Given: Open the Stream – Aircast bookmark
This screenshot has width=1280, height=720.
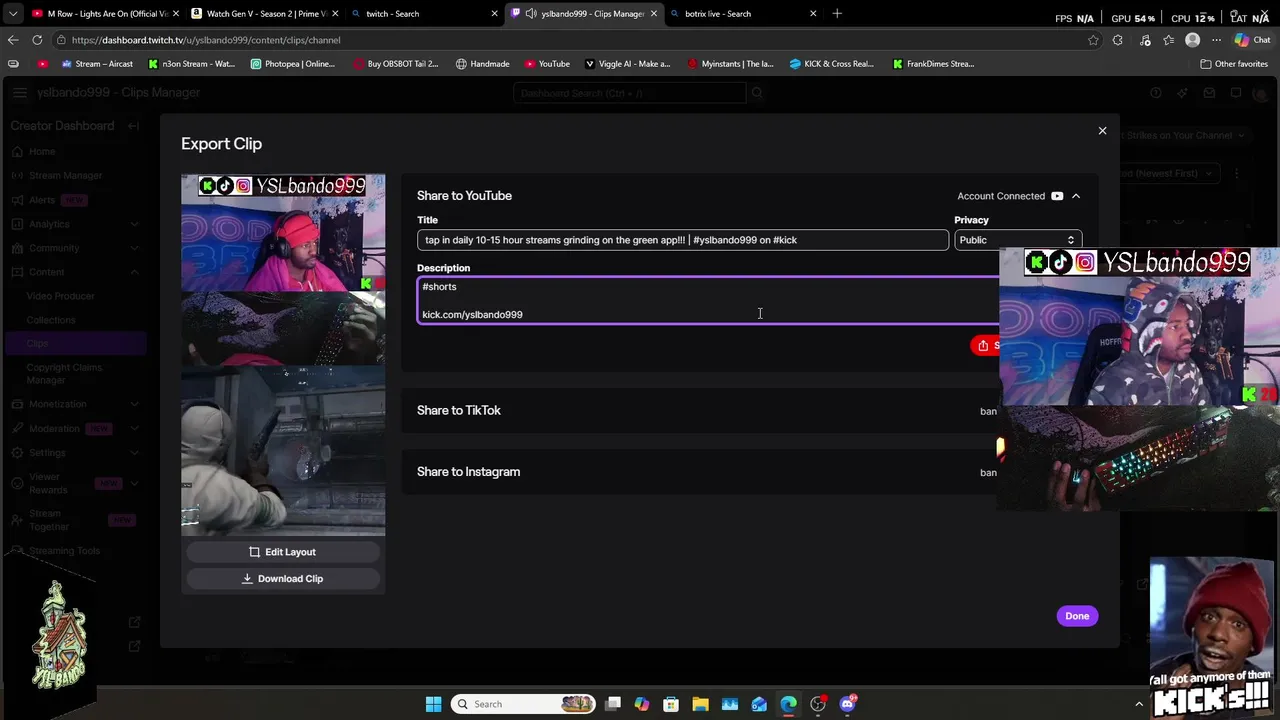Looking at the screenshot, I should click(97, 64).
